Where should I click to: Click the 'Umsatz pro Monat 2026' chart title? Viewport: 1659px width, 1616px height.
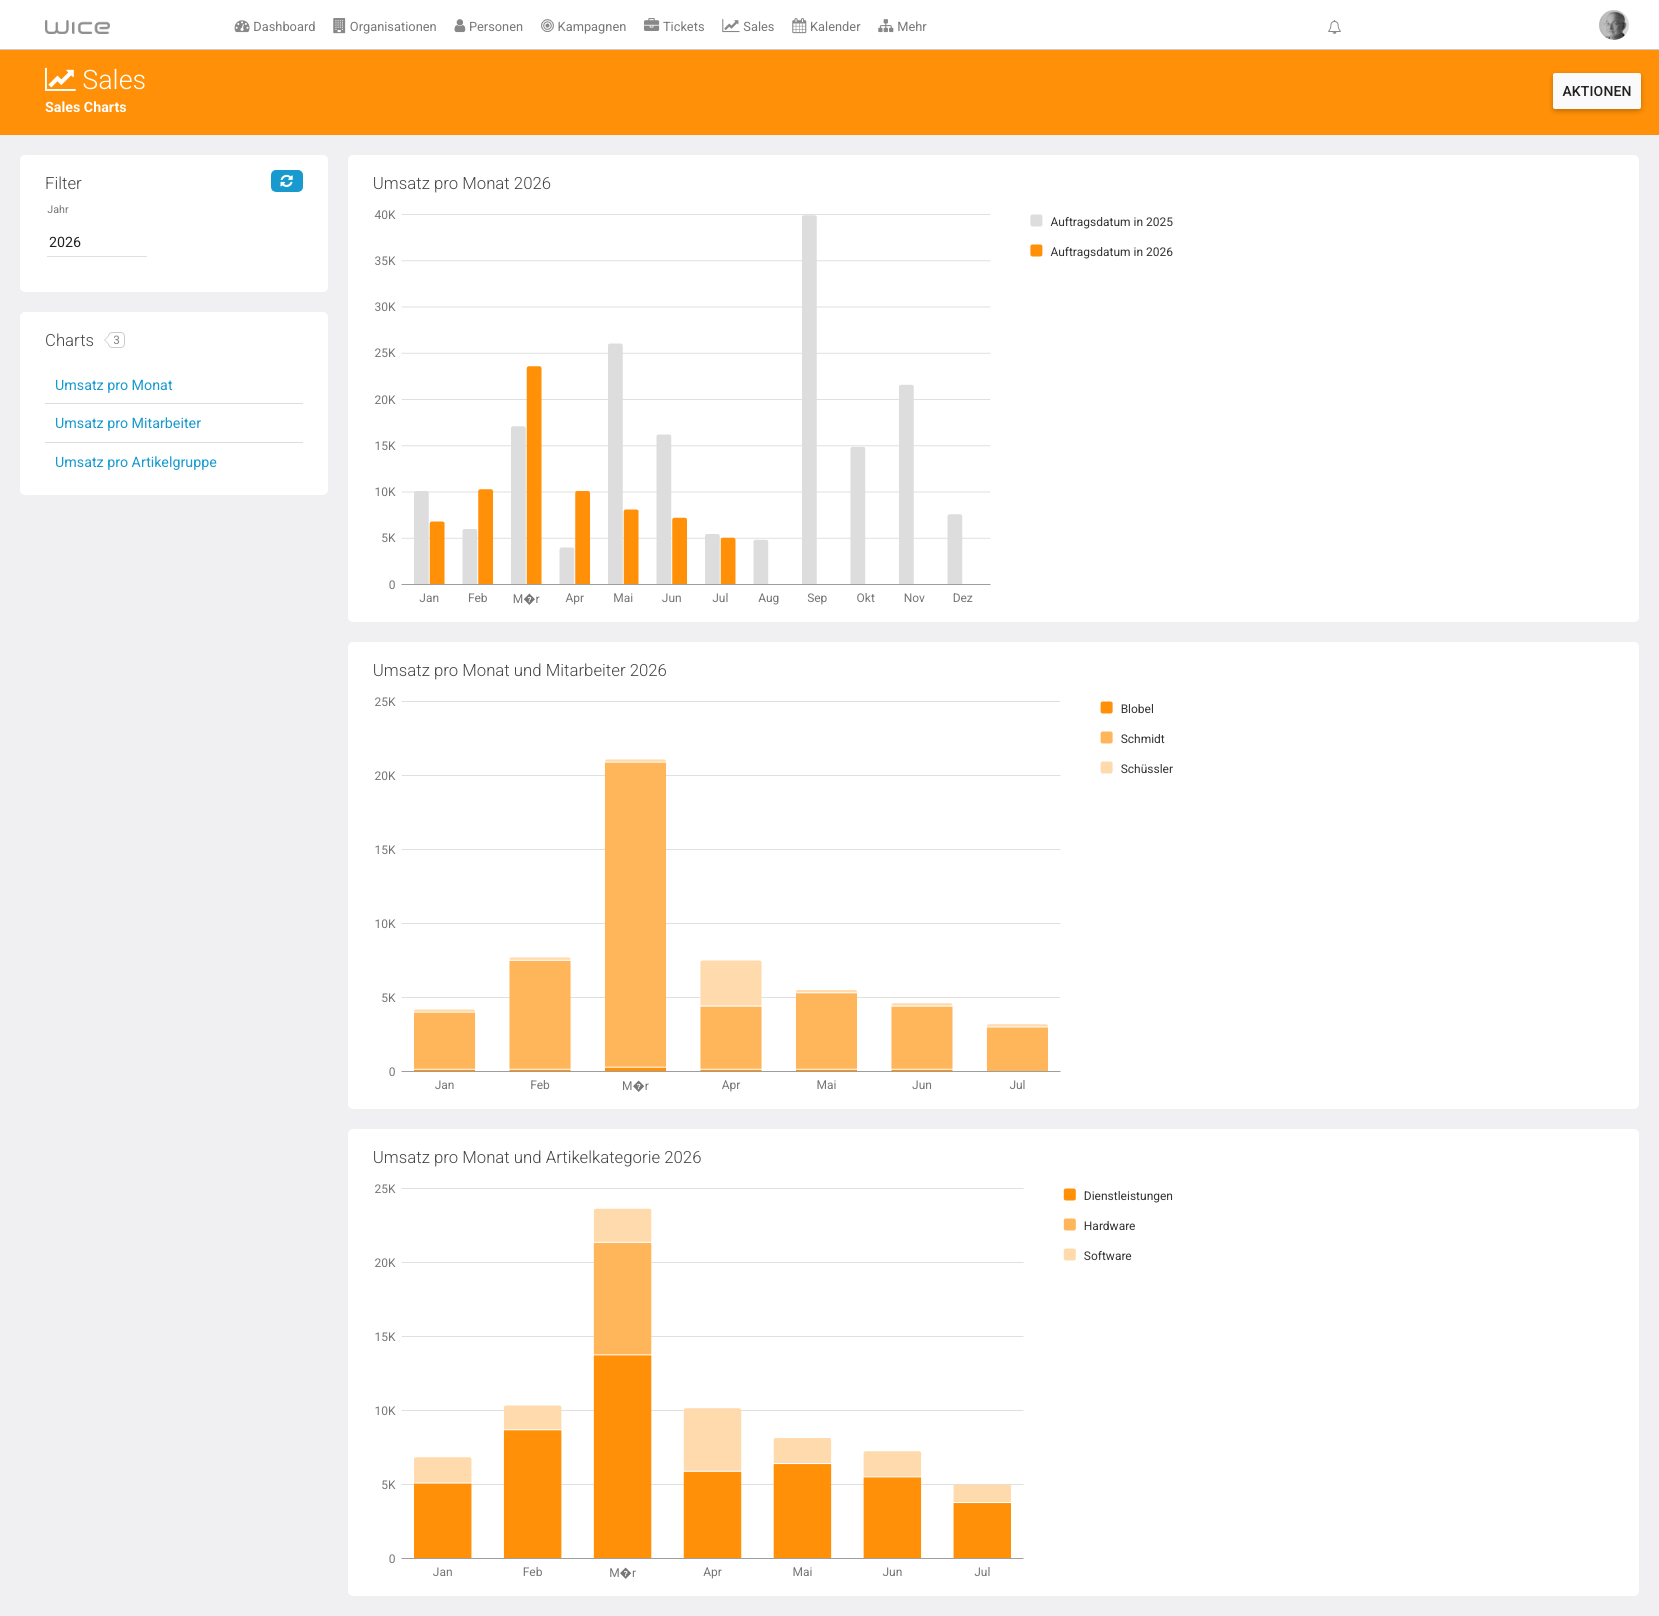pyautogui.click(x=462, y=183)
